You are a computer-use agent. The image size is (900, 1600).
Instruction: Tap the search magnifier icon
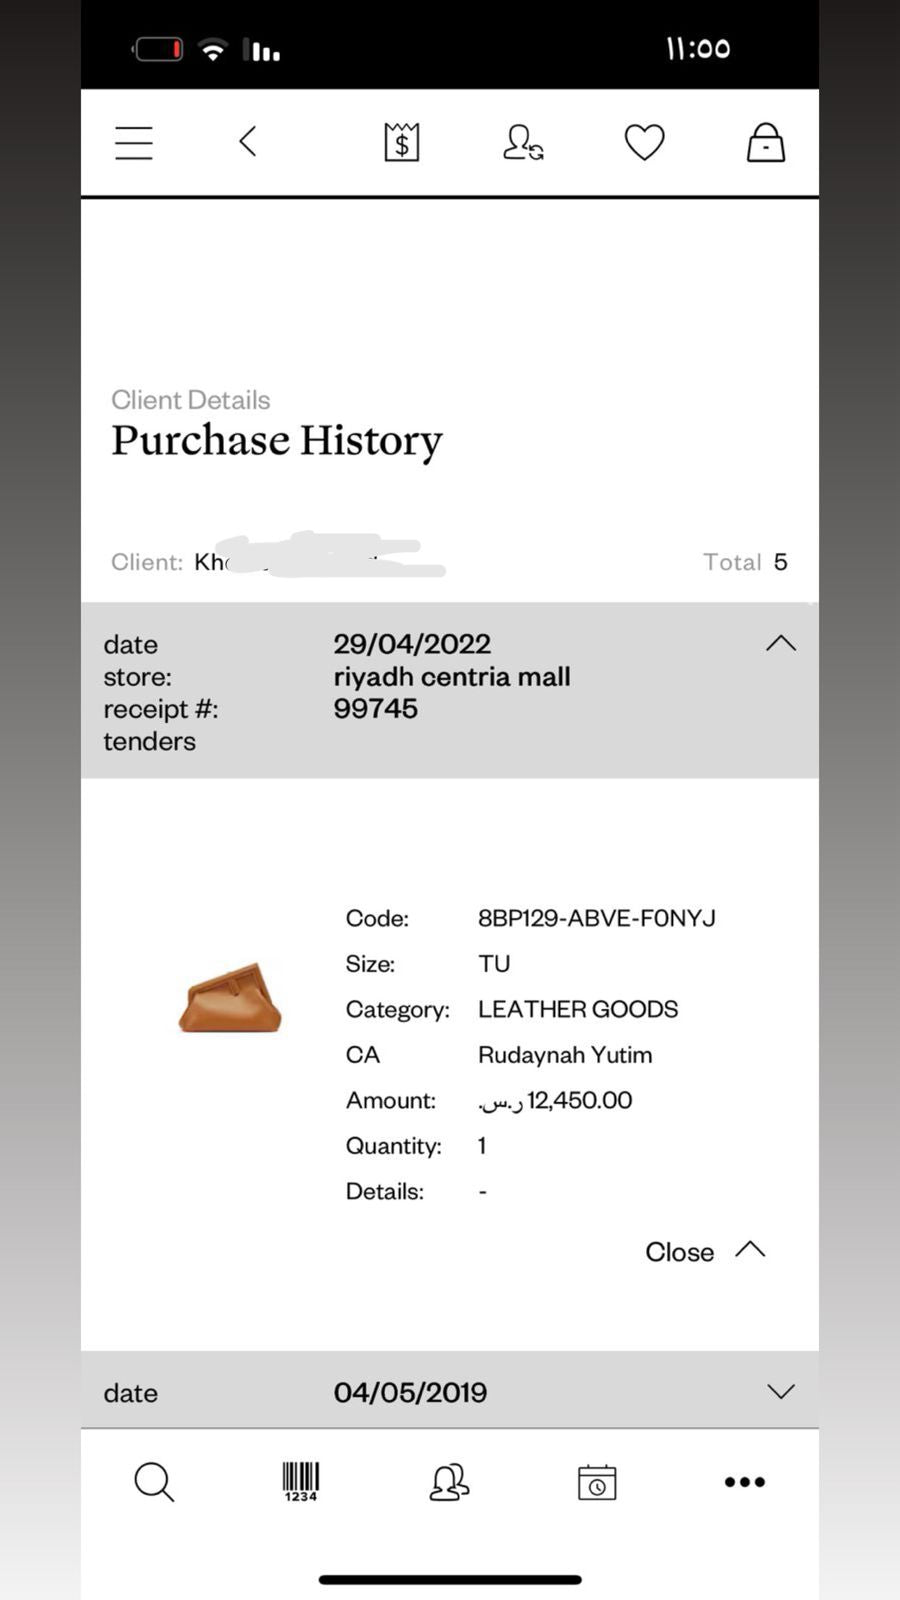coord(154,1482)
